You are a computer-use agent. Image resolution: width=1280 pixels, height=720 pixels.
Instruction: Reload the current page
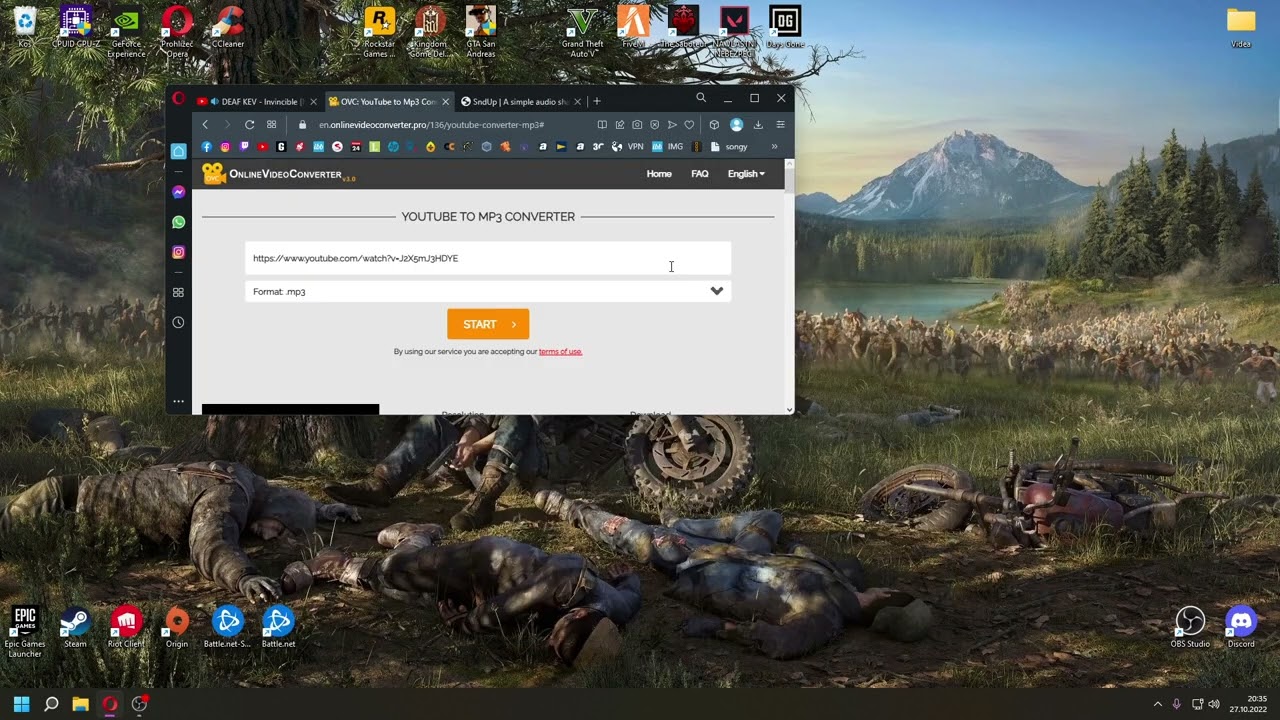click(249, 125)
